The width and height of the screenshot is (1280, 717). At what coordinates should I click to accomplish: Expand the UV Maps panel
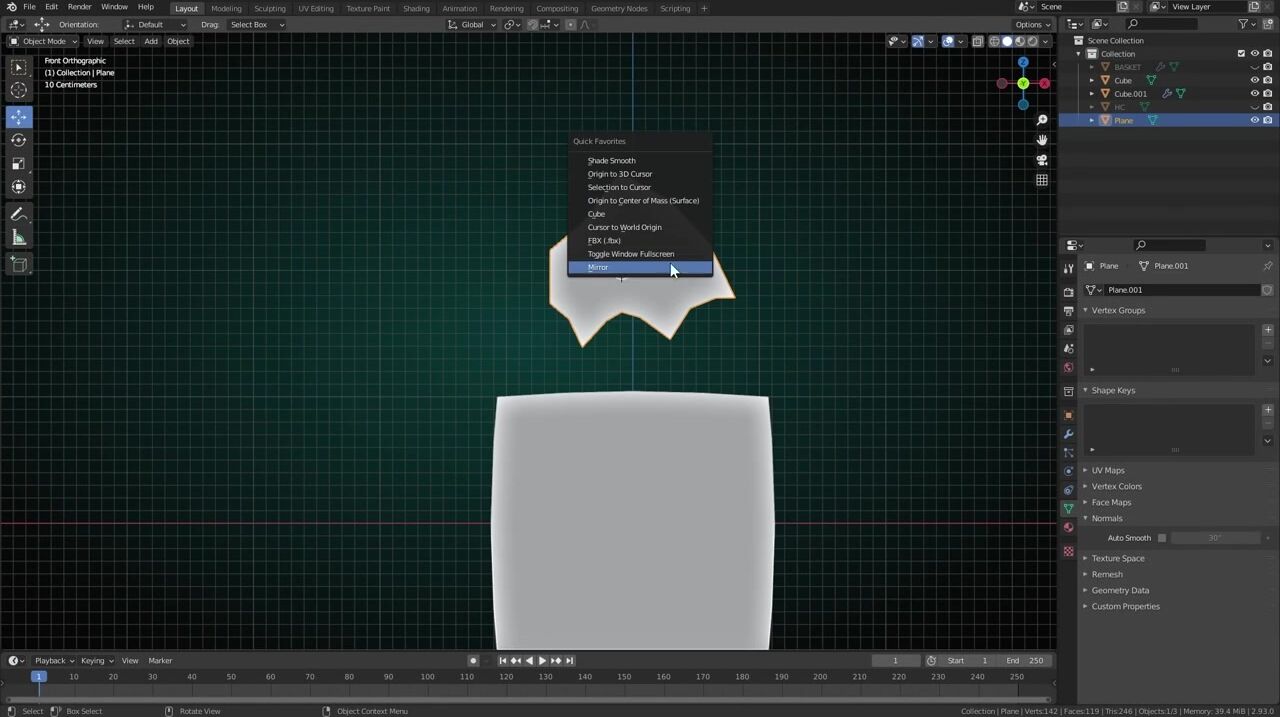point(1107,470)
